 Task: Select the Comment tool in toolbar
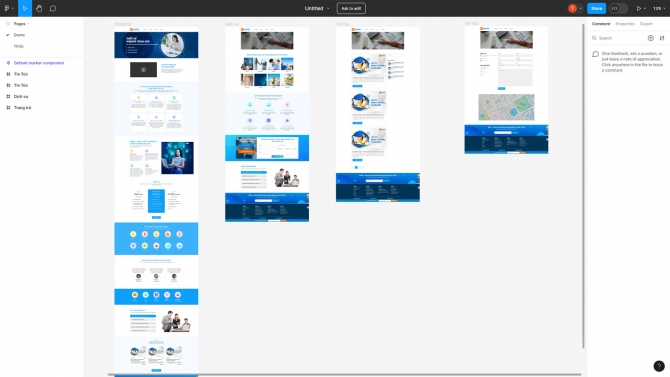click(x=53, y=8)
